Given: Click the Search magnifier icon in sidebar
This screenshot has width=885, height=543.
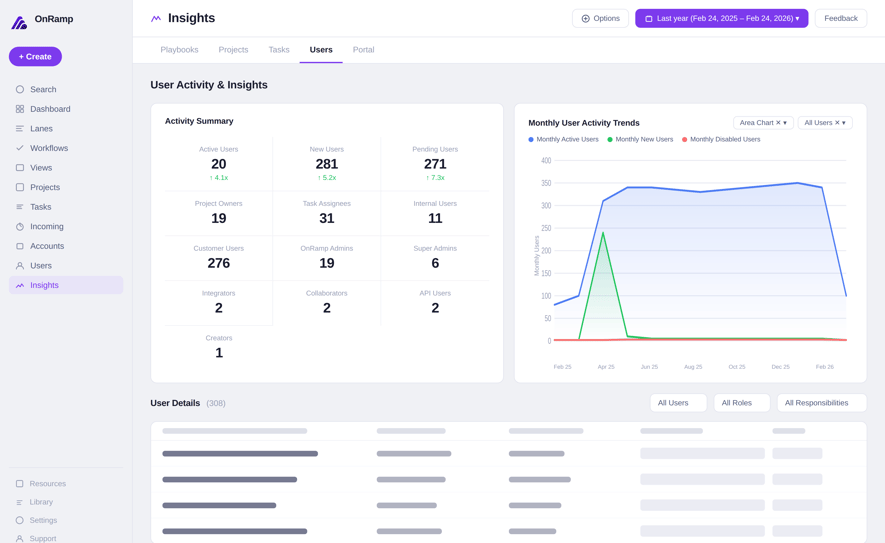Looking at the screenshot, I should coord(20,89).
